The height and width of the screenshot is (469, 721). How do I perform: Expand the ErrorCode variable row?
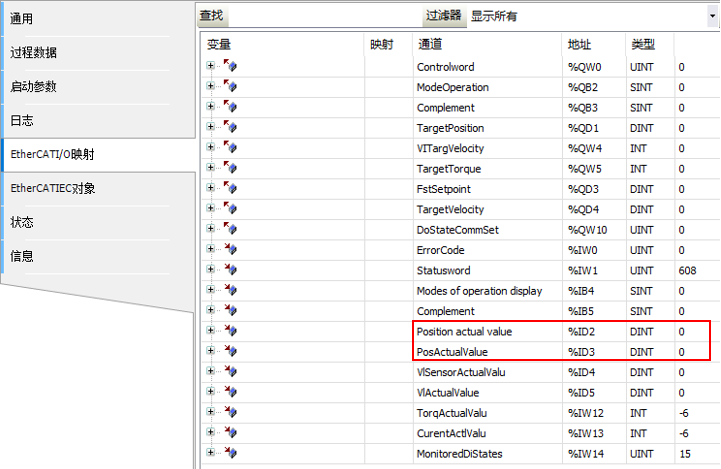pyautogui.click(x=211, y=249)
